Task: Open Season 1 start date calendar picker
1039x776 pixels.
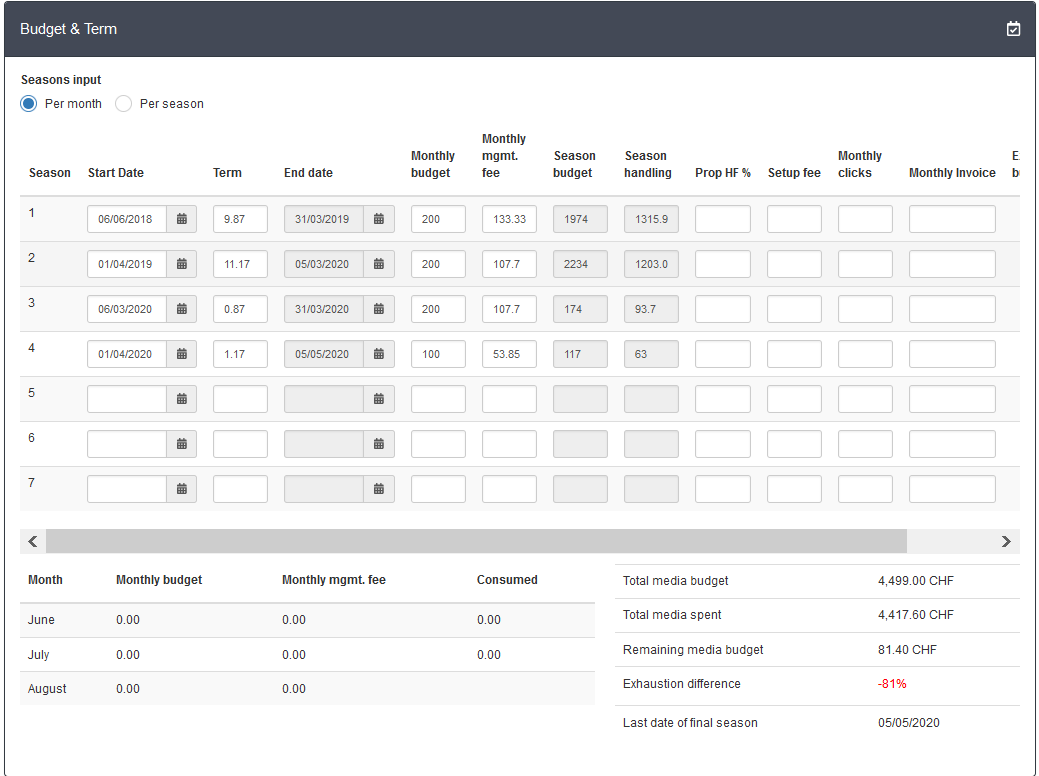Action: 182,219
